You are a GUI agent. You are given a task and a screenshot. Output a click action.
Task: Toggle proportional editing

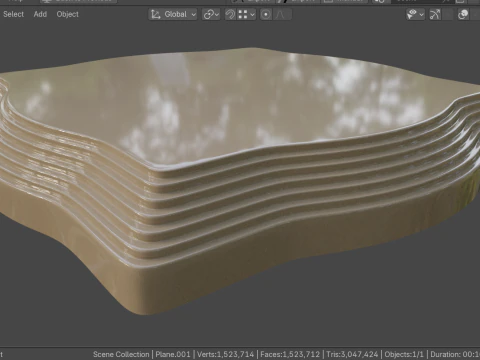coord(266,14)
